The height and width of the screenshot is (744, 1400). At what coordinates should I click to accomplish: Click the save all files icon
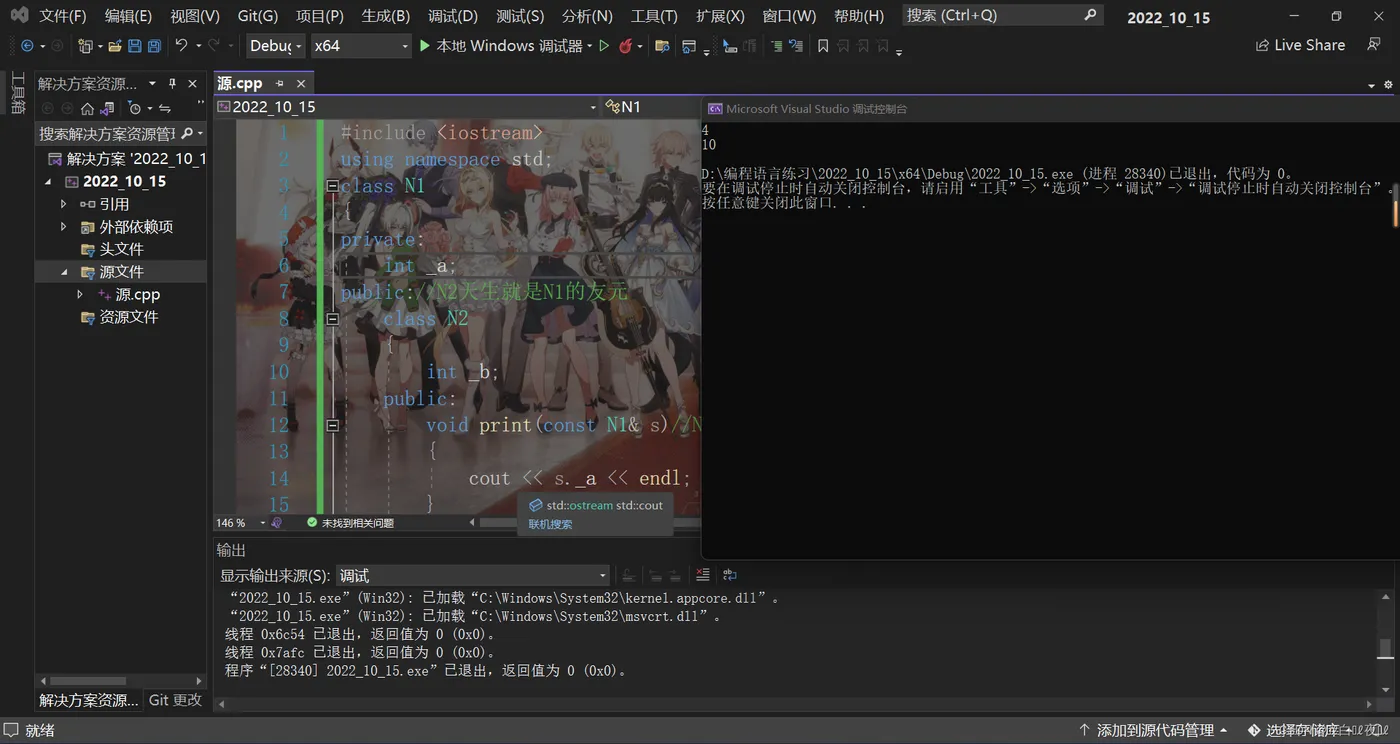coord(154,46)
